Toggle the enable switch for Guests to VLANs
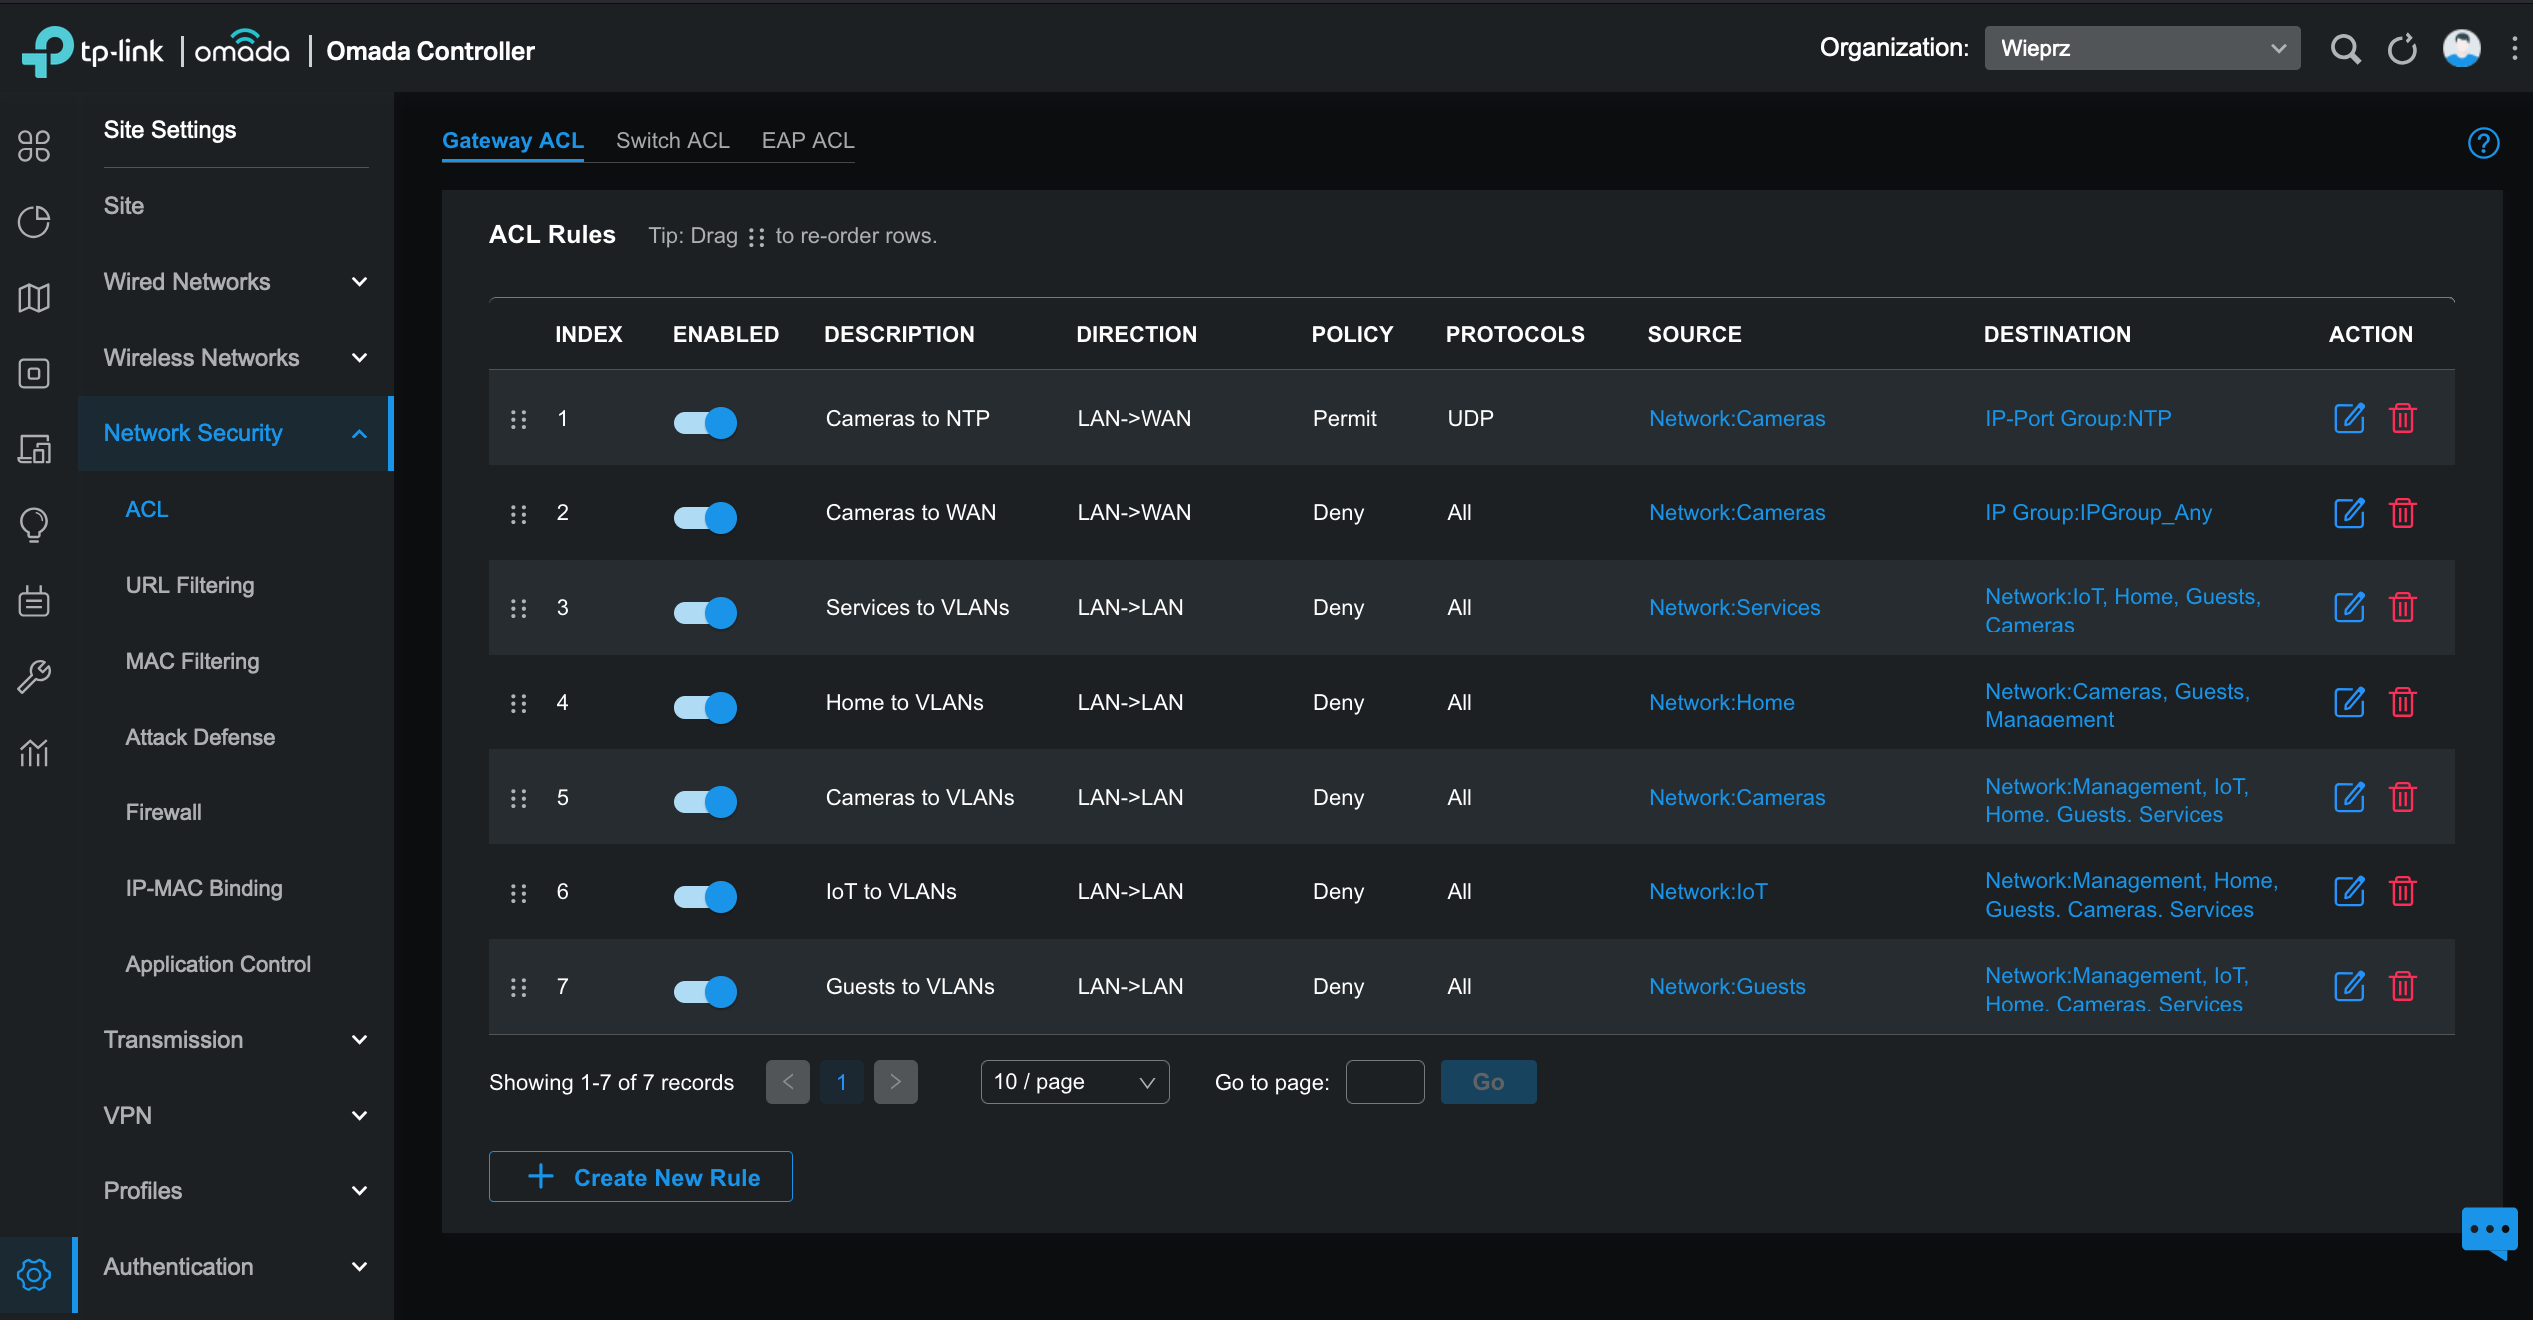Screen dimensions: 2533x1320 tap(705, 987)
